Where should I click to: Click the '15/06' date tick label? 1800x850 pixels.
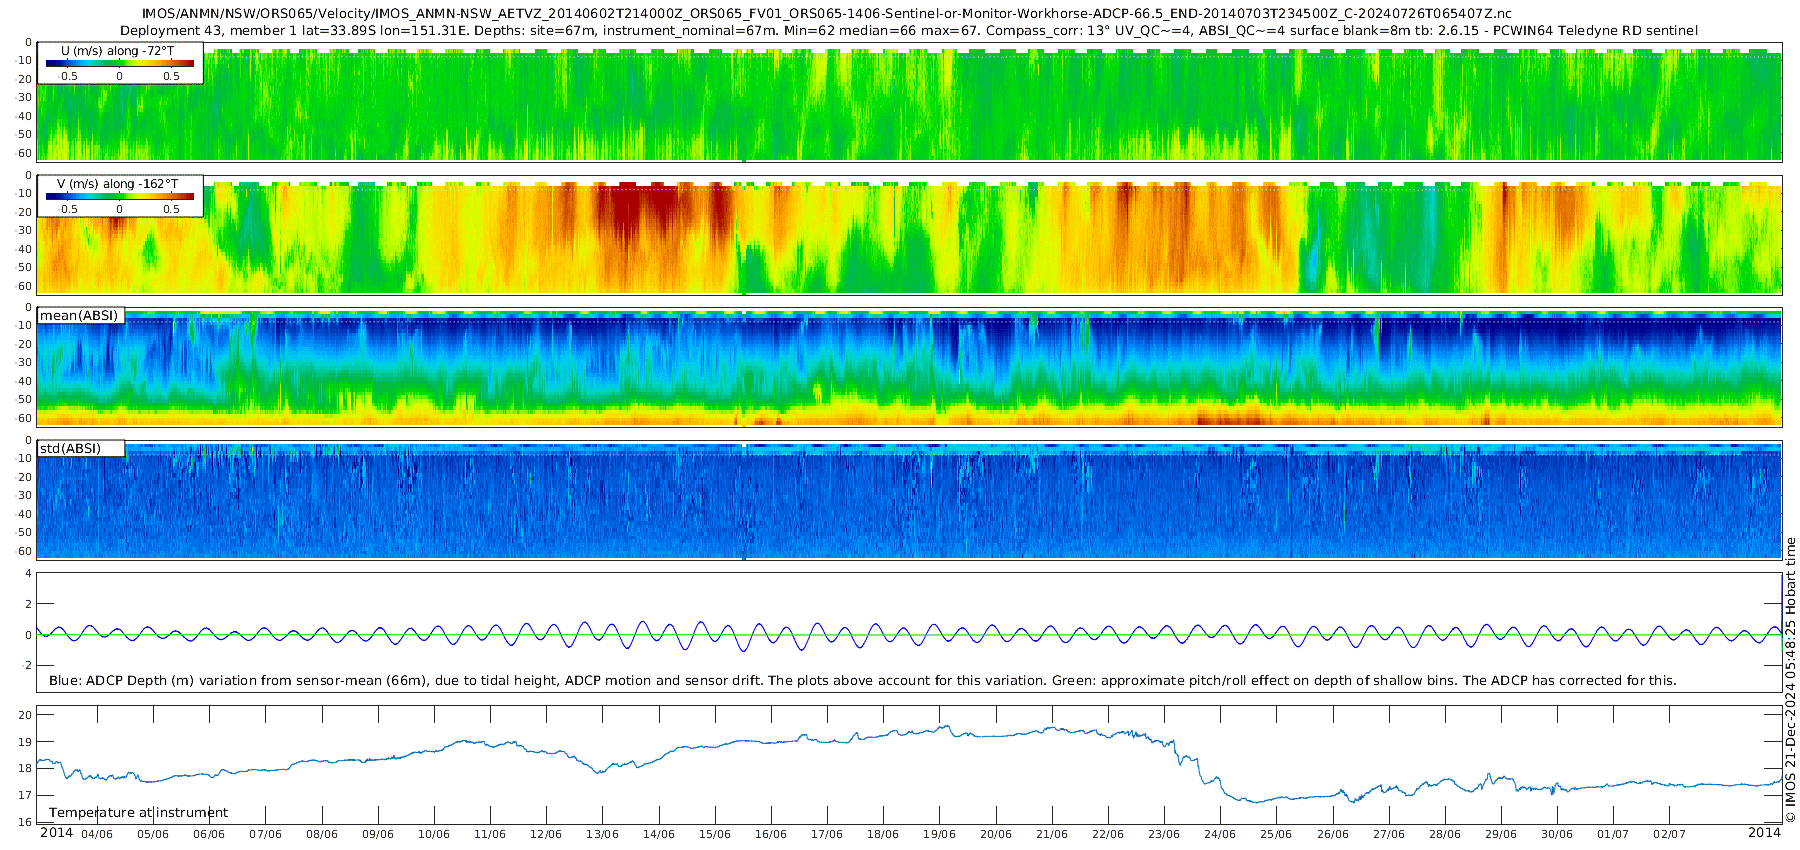point(715,834)
